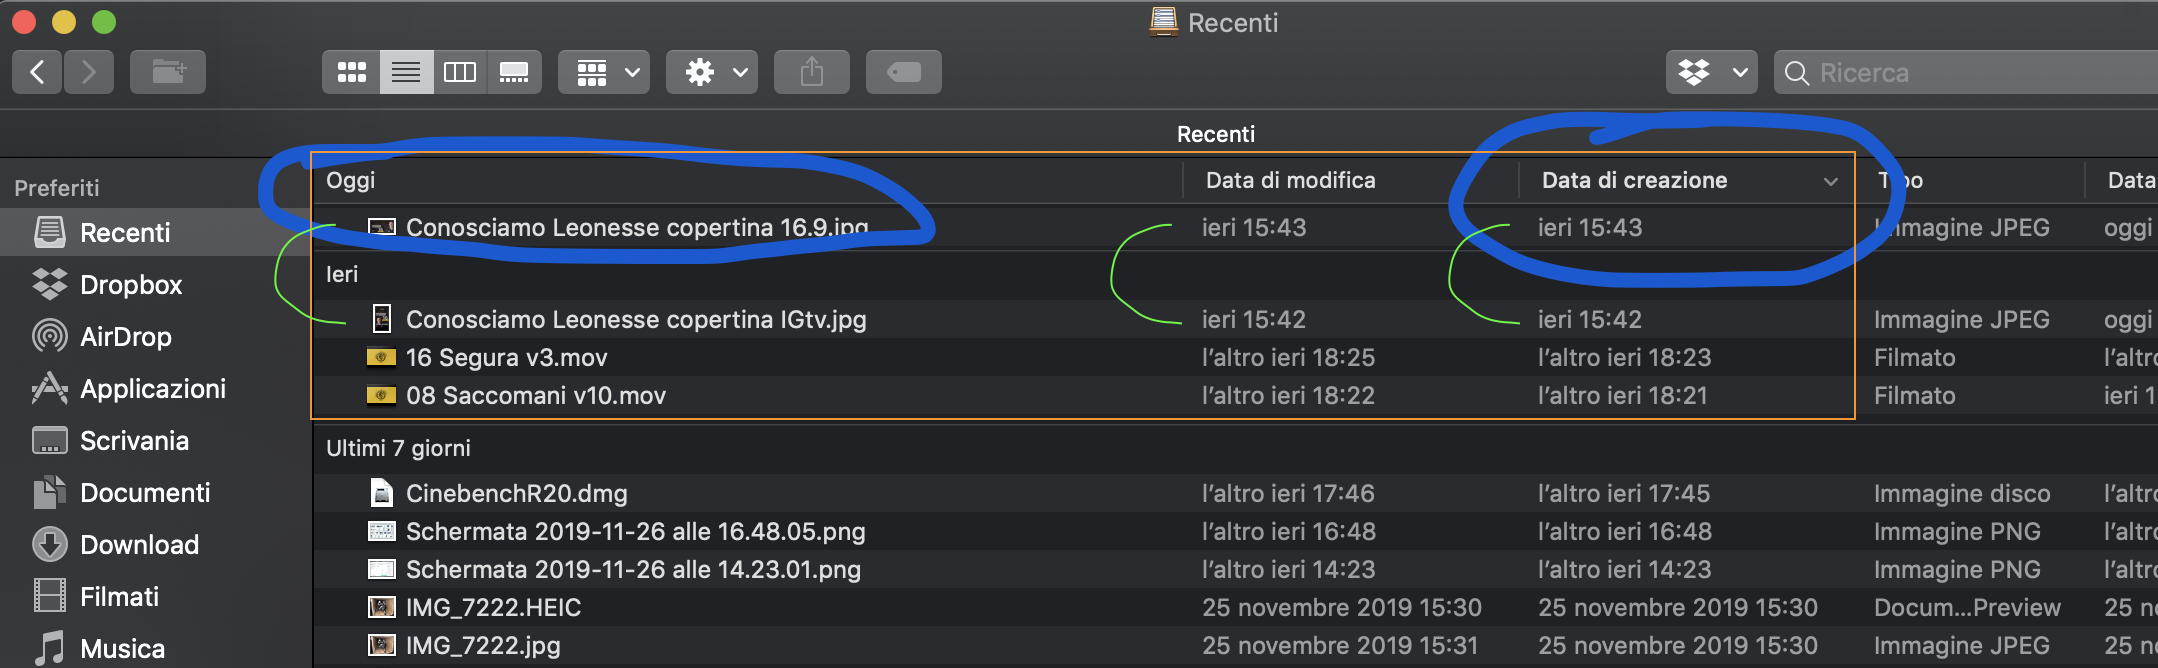Image resolution: width=2158 pixels, height=668 pixels.
Task: Click the edit tags toolbar button
Action: [903, 72]
